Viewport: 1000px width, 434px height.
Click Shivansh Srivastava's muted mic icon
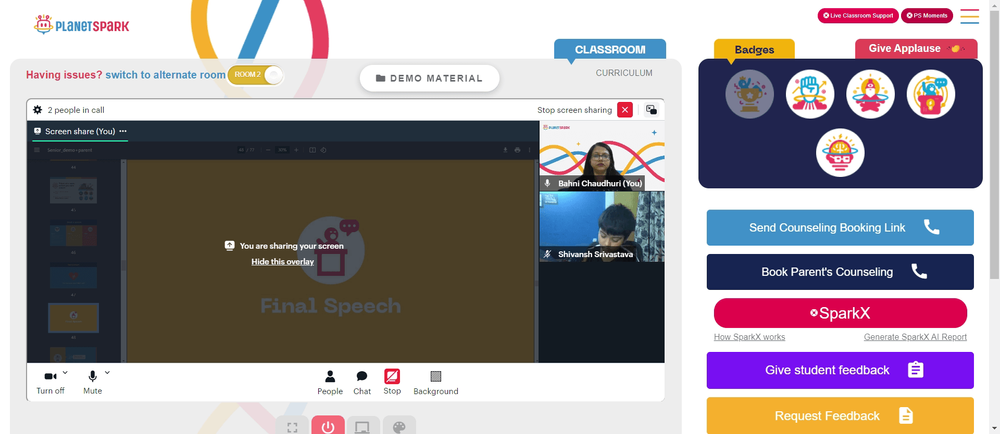tap(547, 254)
